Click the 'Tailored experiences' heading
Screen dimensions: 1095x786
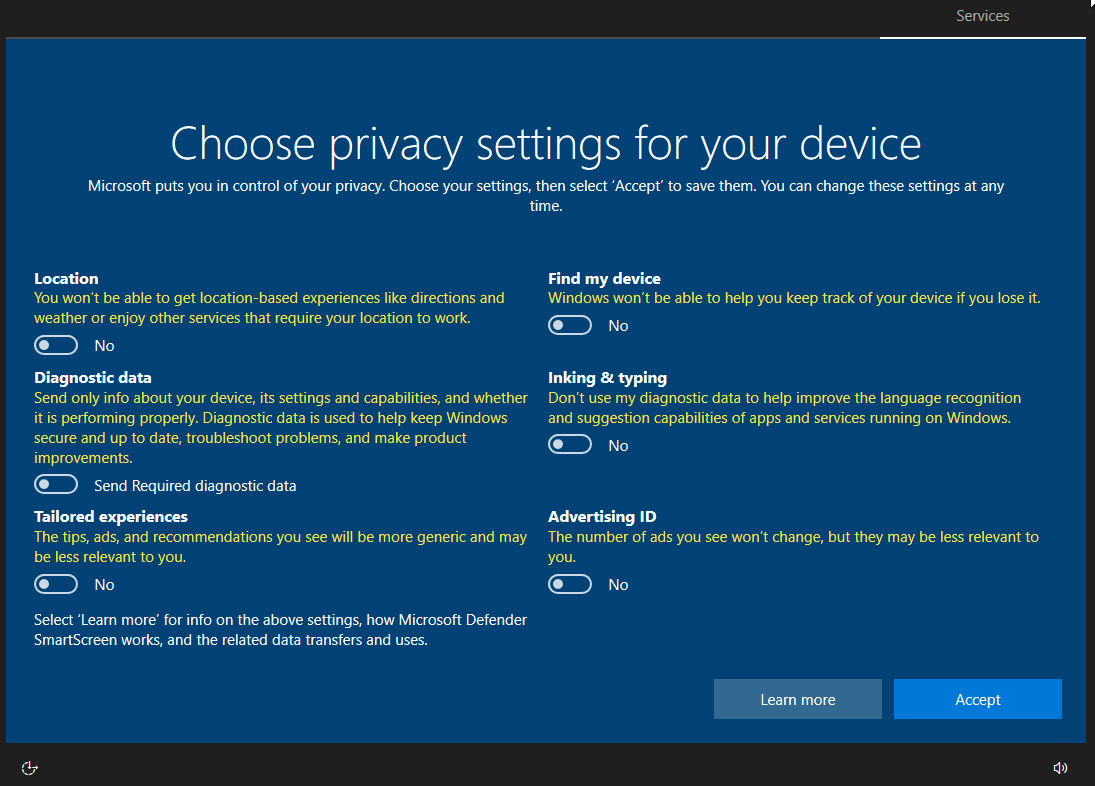(111, 517)
